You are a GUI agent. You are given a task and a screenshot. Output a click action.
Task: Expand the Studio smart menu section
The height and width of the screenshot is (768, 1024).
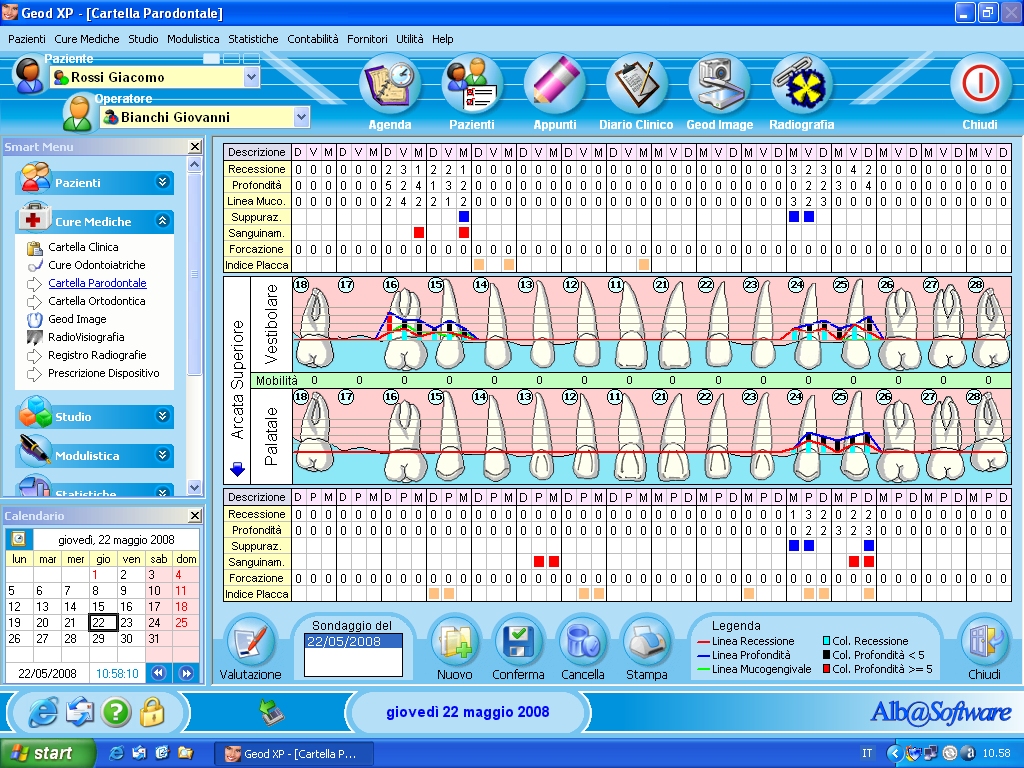tap(163, 416)
